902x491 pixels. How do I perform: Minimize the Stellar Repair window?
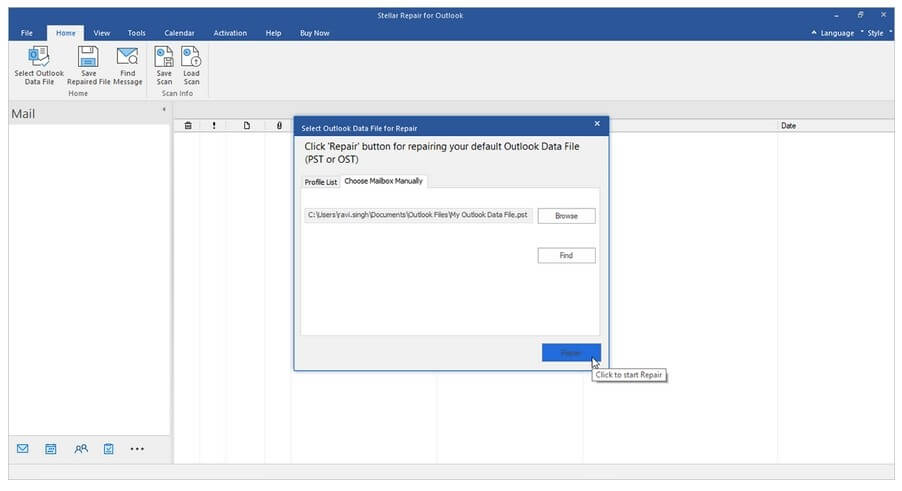tap(836, 15)
